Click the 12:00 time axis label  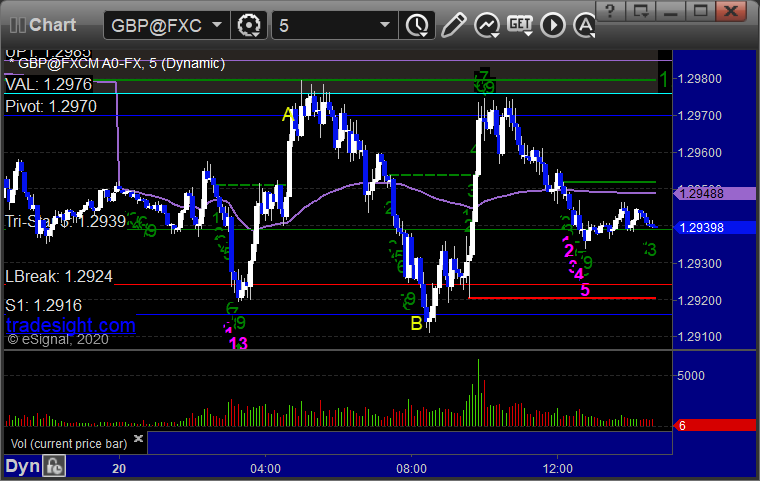[557, 469]
